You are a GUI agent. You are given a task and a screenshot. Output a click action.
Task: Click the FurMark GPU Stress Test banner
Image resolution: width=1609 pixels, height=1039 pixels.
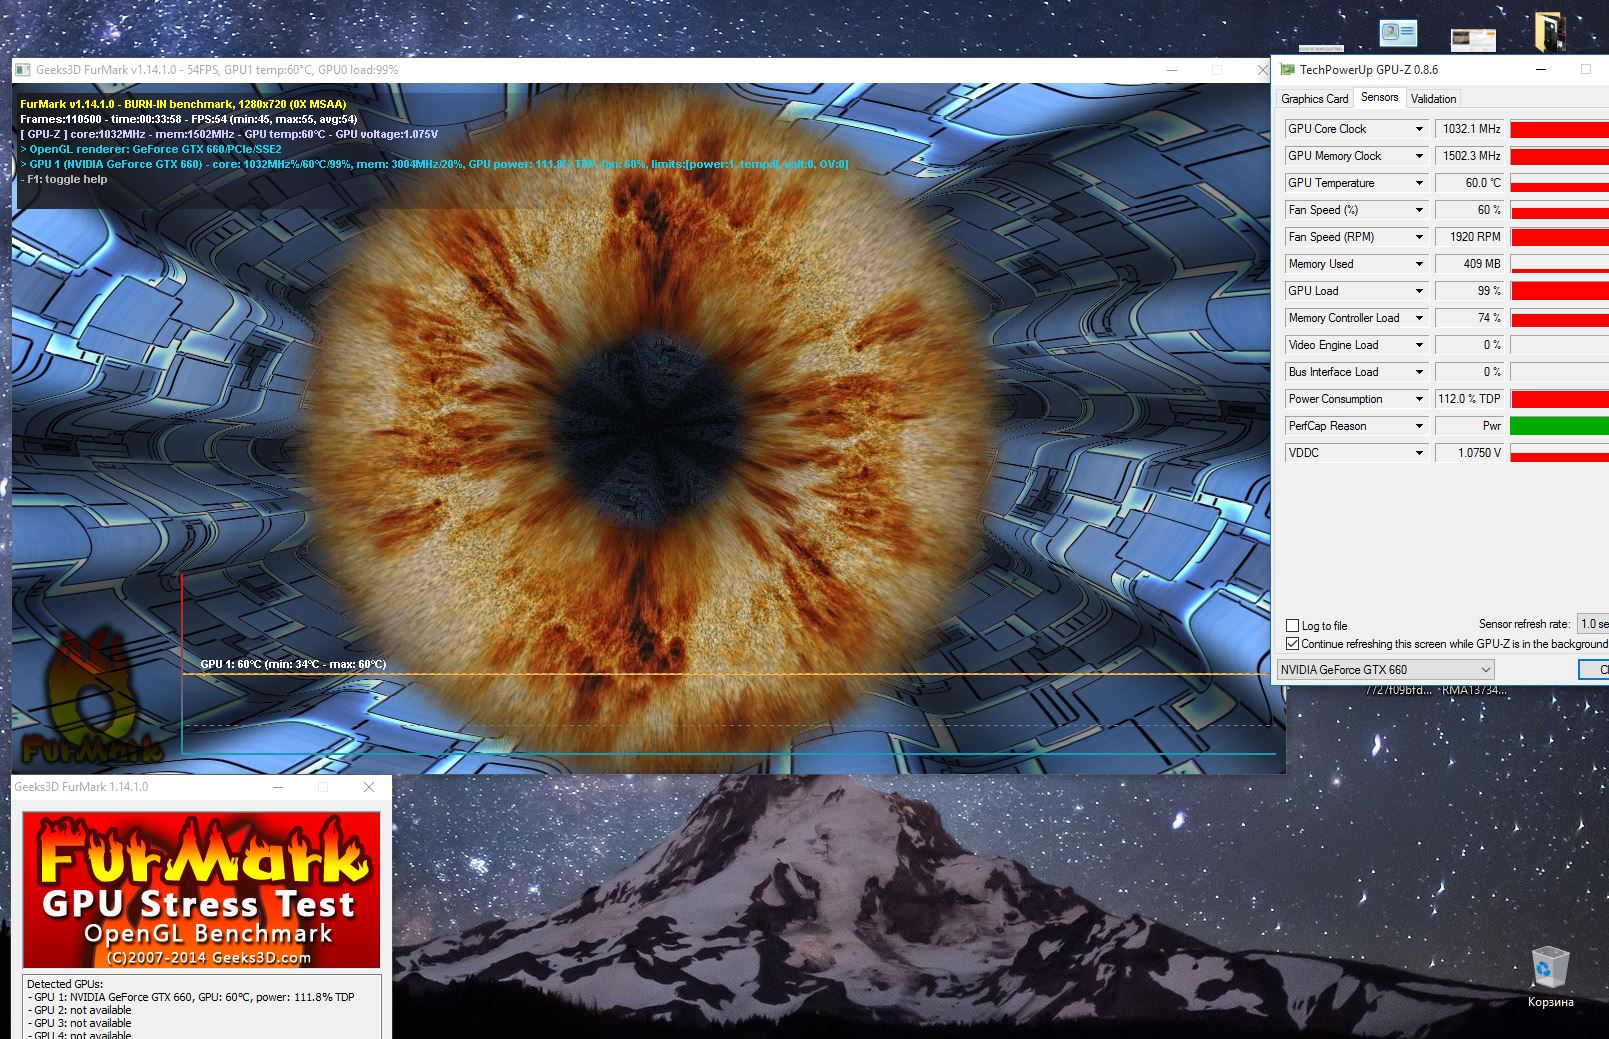point(201,889)
